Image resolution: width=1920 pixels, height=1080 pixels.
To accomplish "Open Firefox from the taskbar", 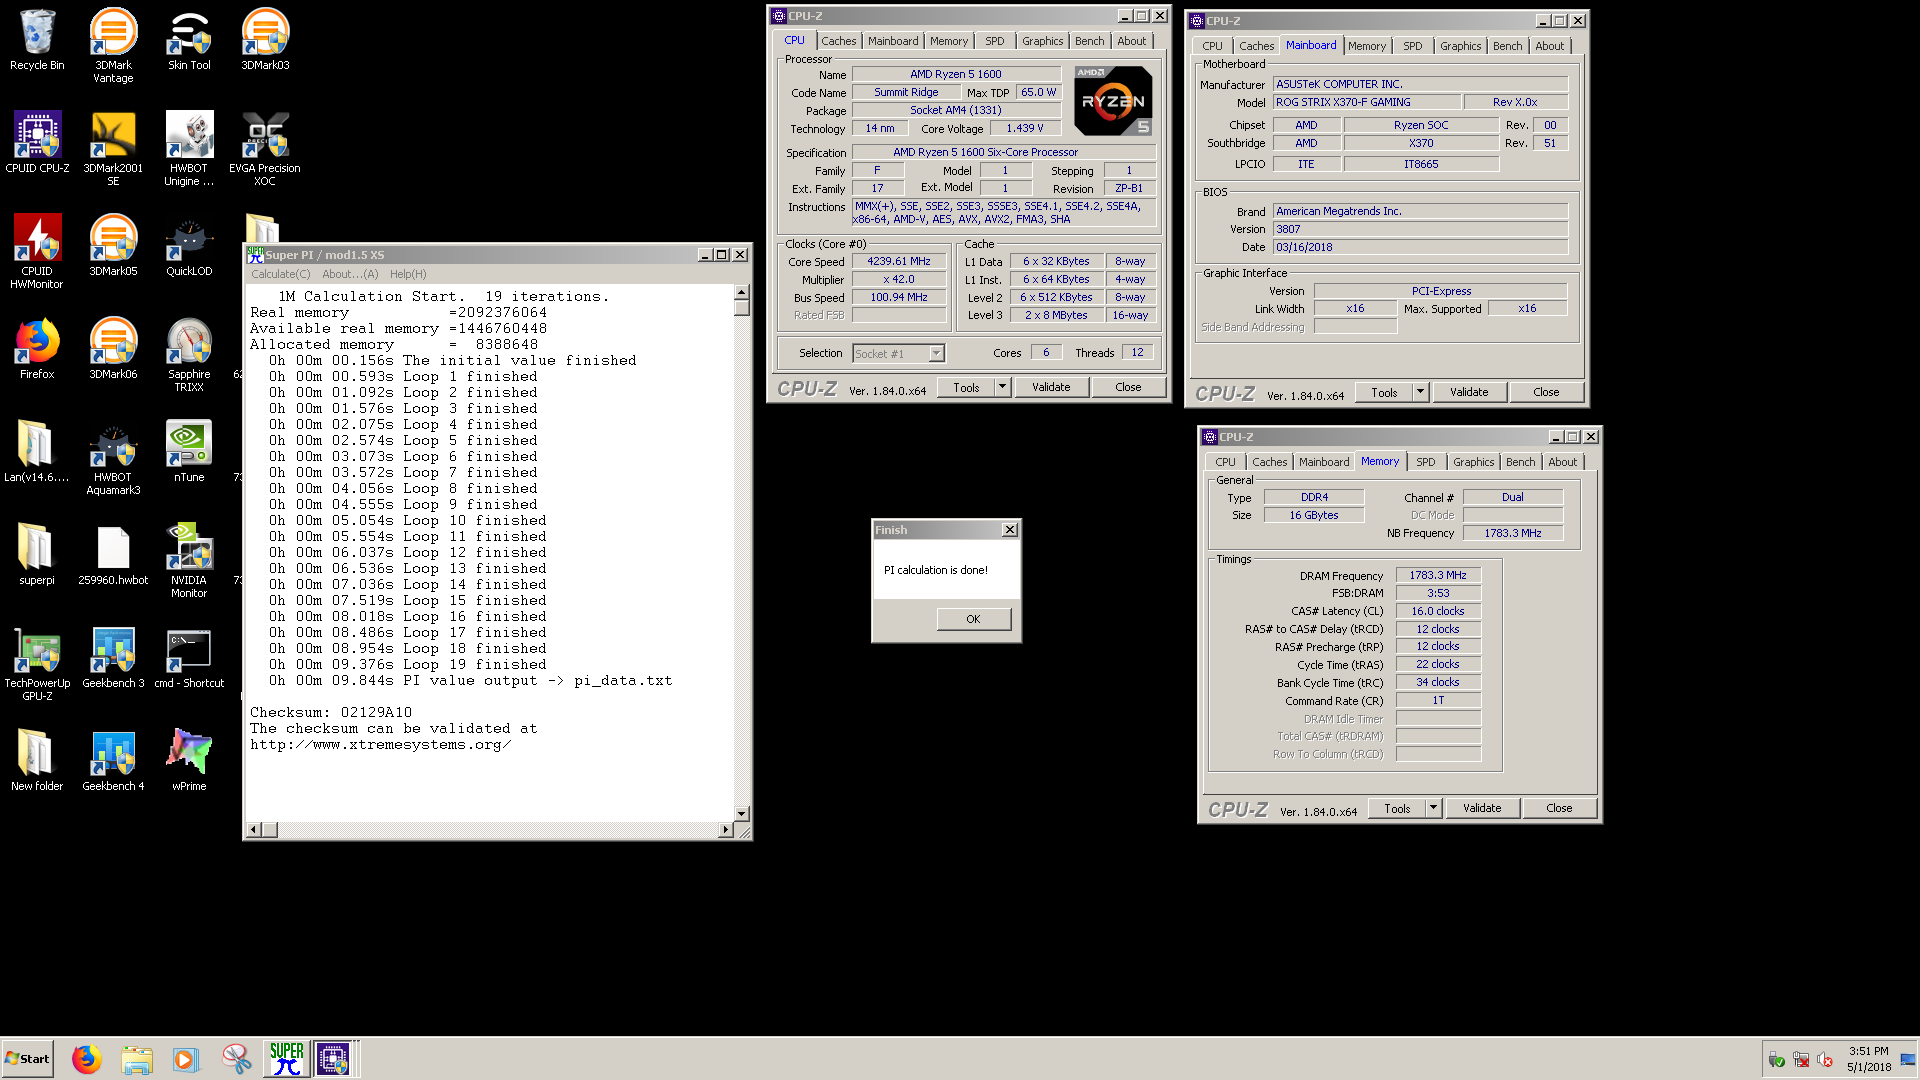I will pos(87,1058).
